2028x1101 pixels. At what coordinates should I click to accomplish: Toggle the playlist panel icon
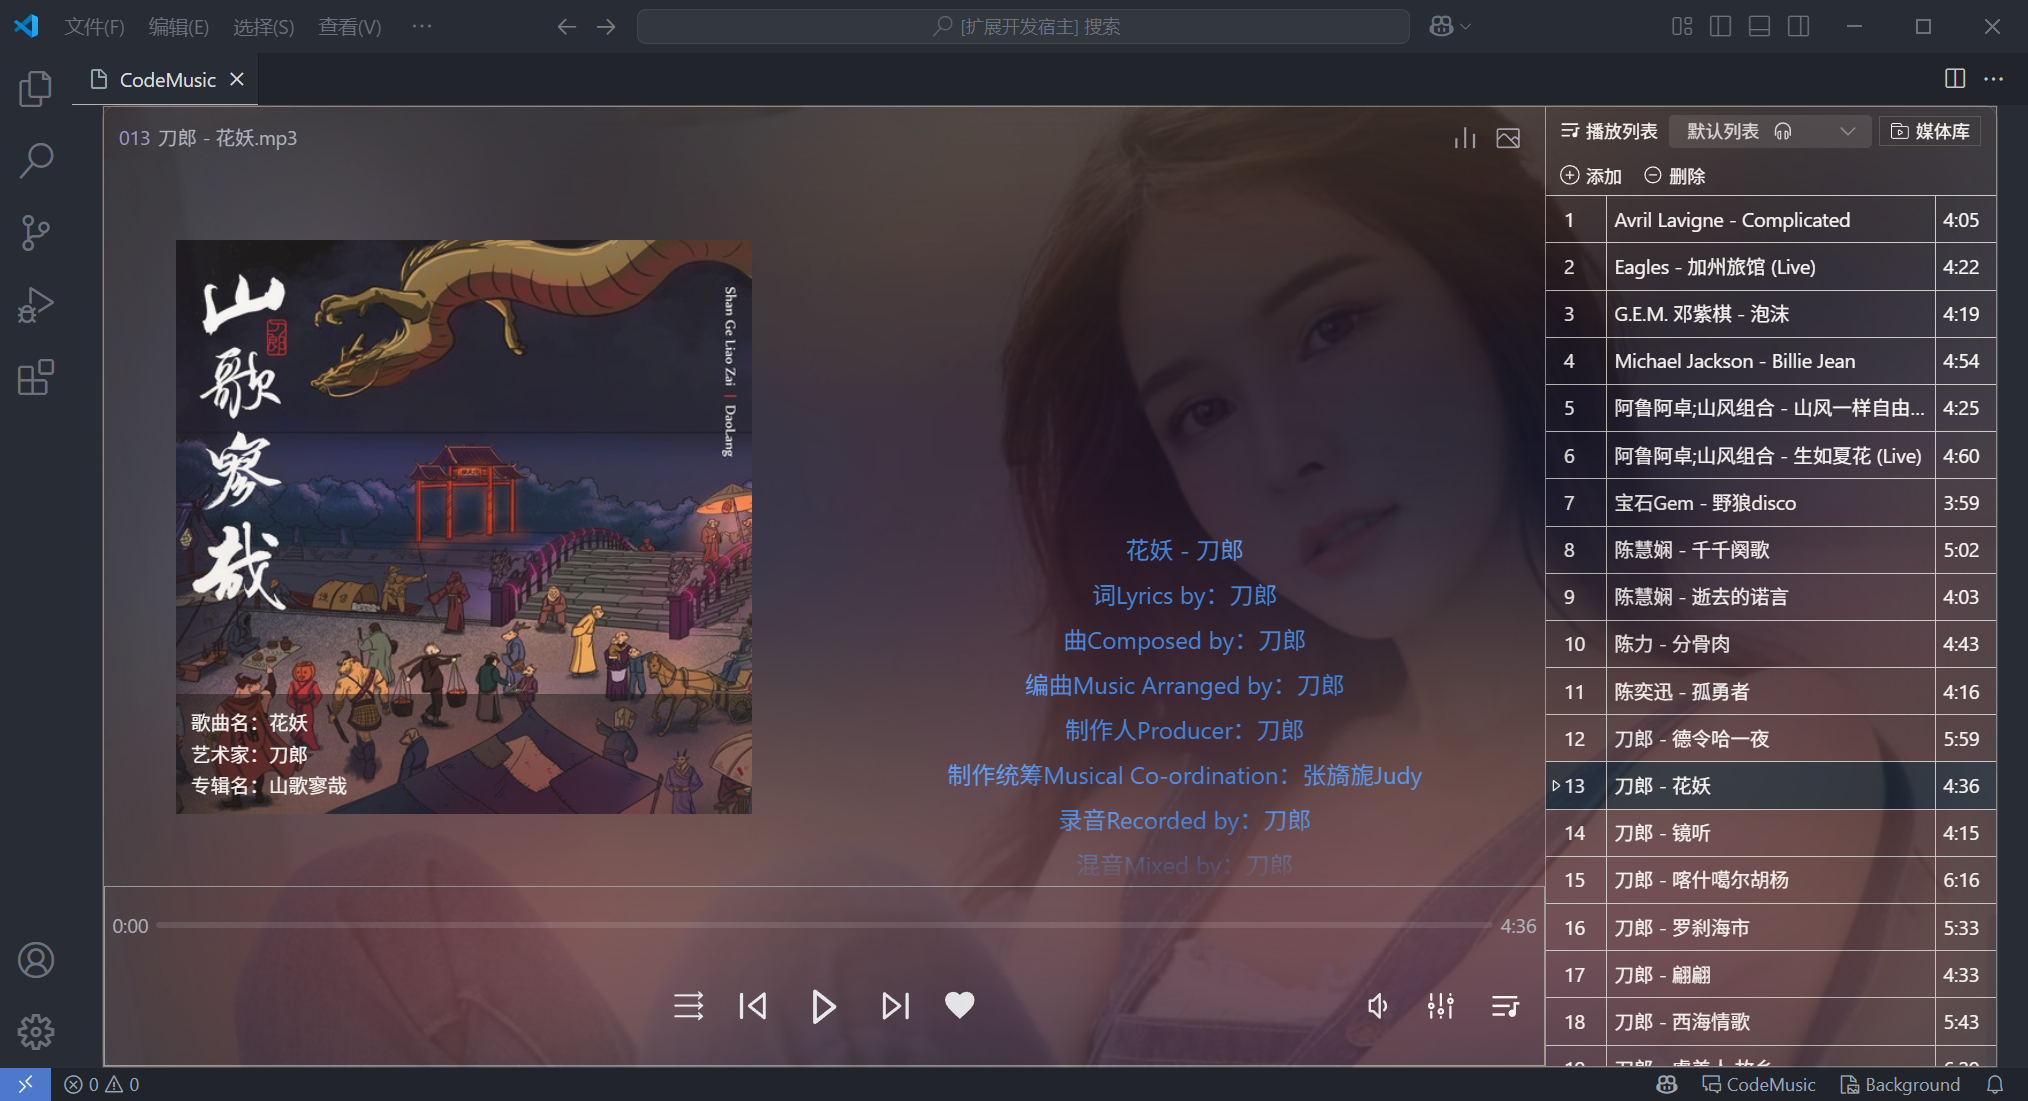1505,1006
